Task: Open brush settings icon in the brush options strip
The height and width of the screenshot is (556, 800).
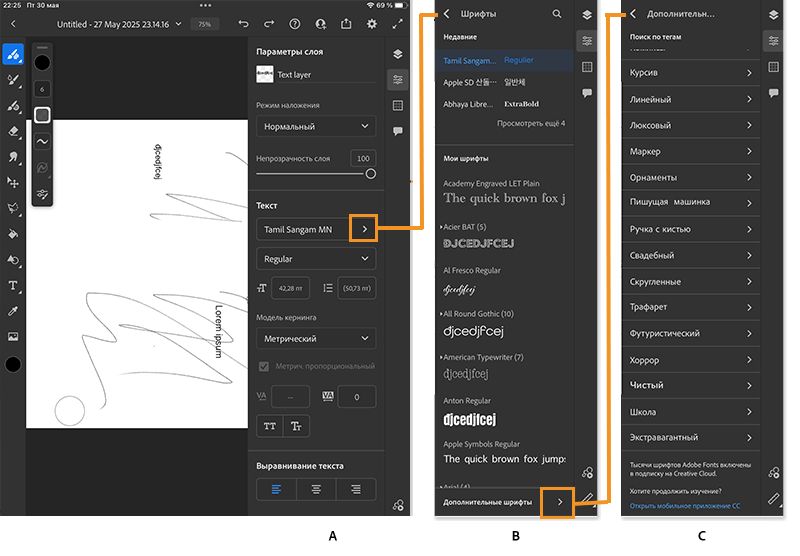Action: [42, 194]
